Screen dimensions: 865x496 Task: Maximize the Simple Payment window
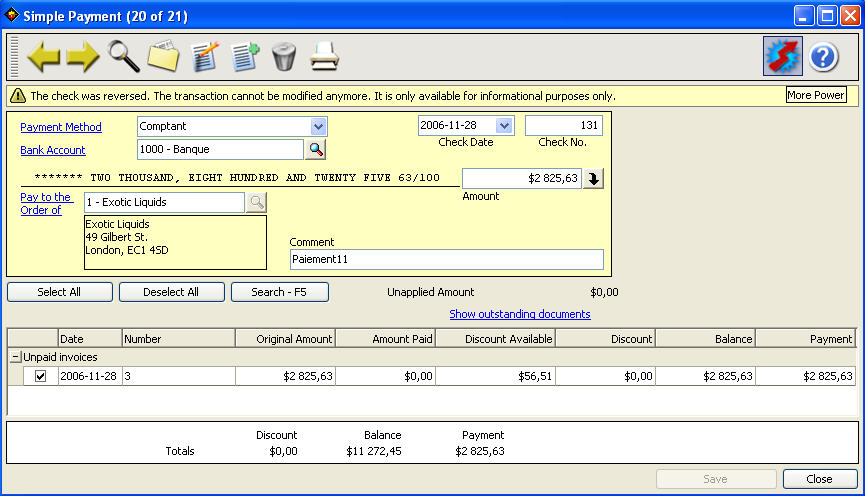pos(827,15)
